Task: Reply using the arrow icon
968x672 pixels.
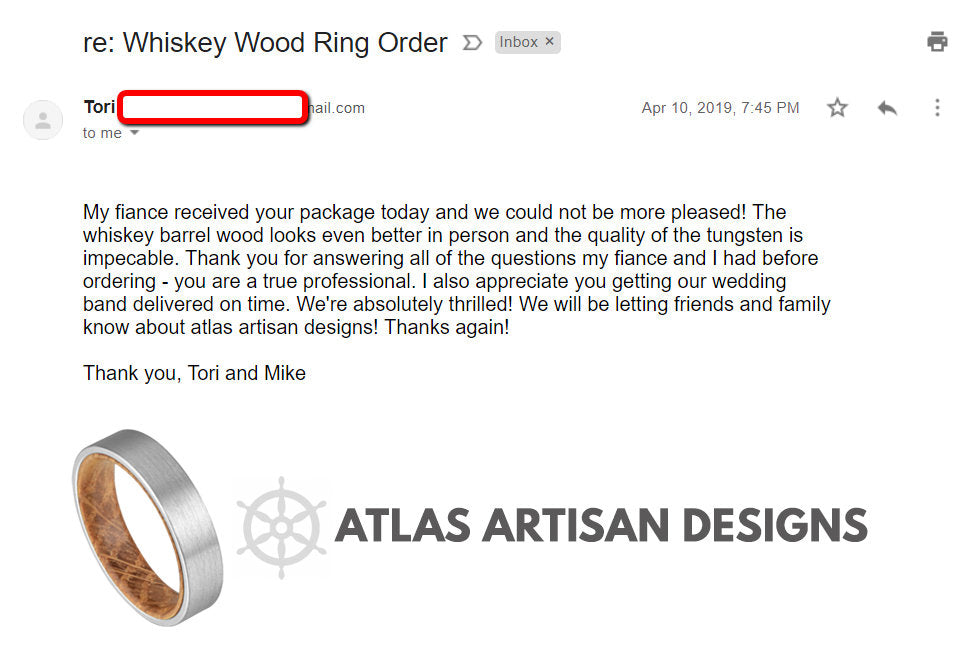Action: point(887,108)
